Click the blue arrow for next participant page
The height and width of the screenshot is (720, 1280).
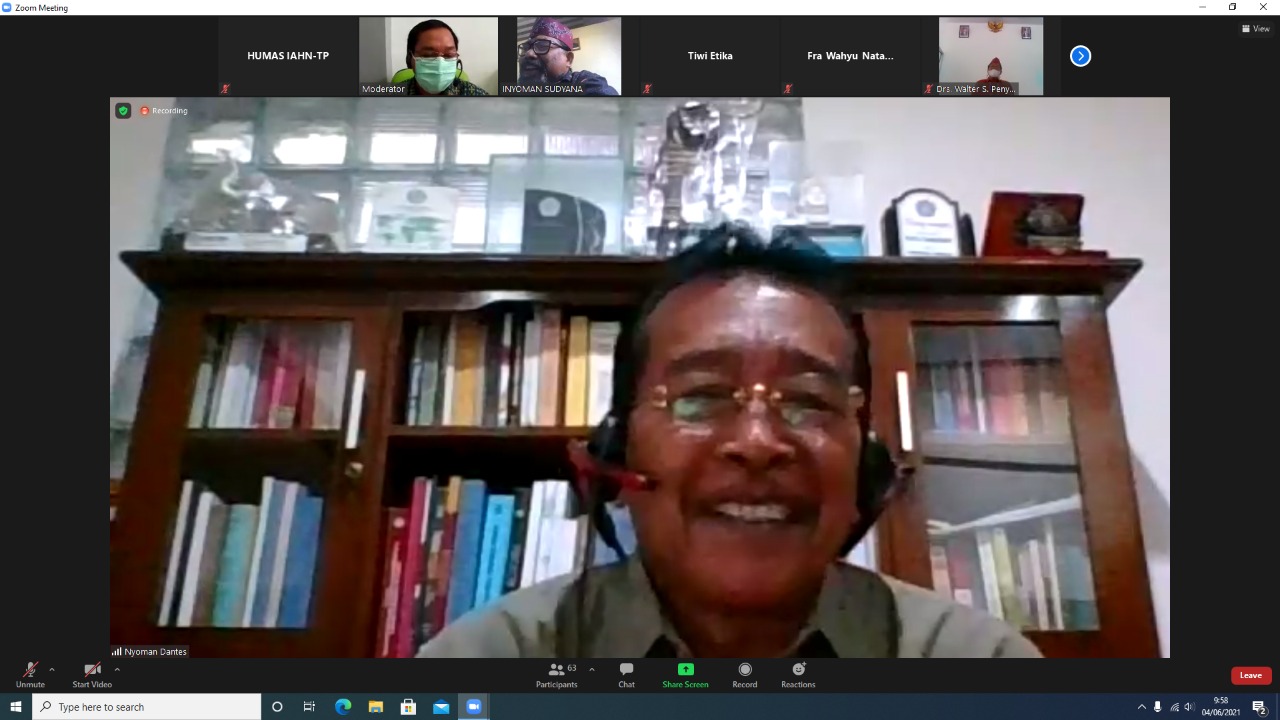tap(1080, 56)
